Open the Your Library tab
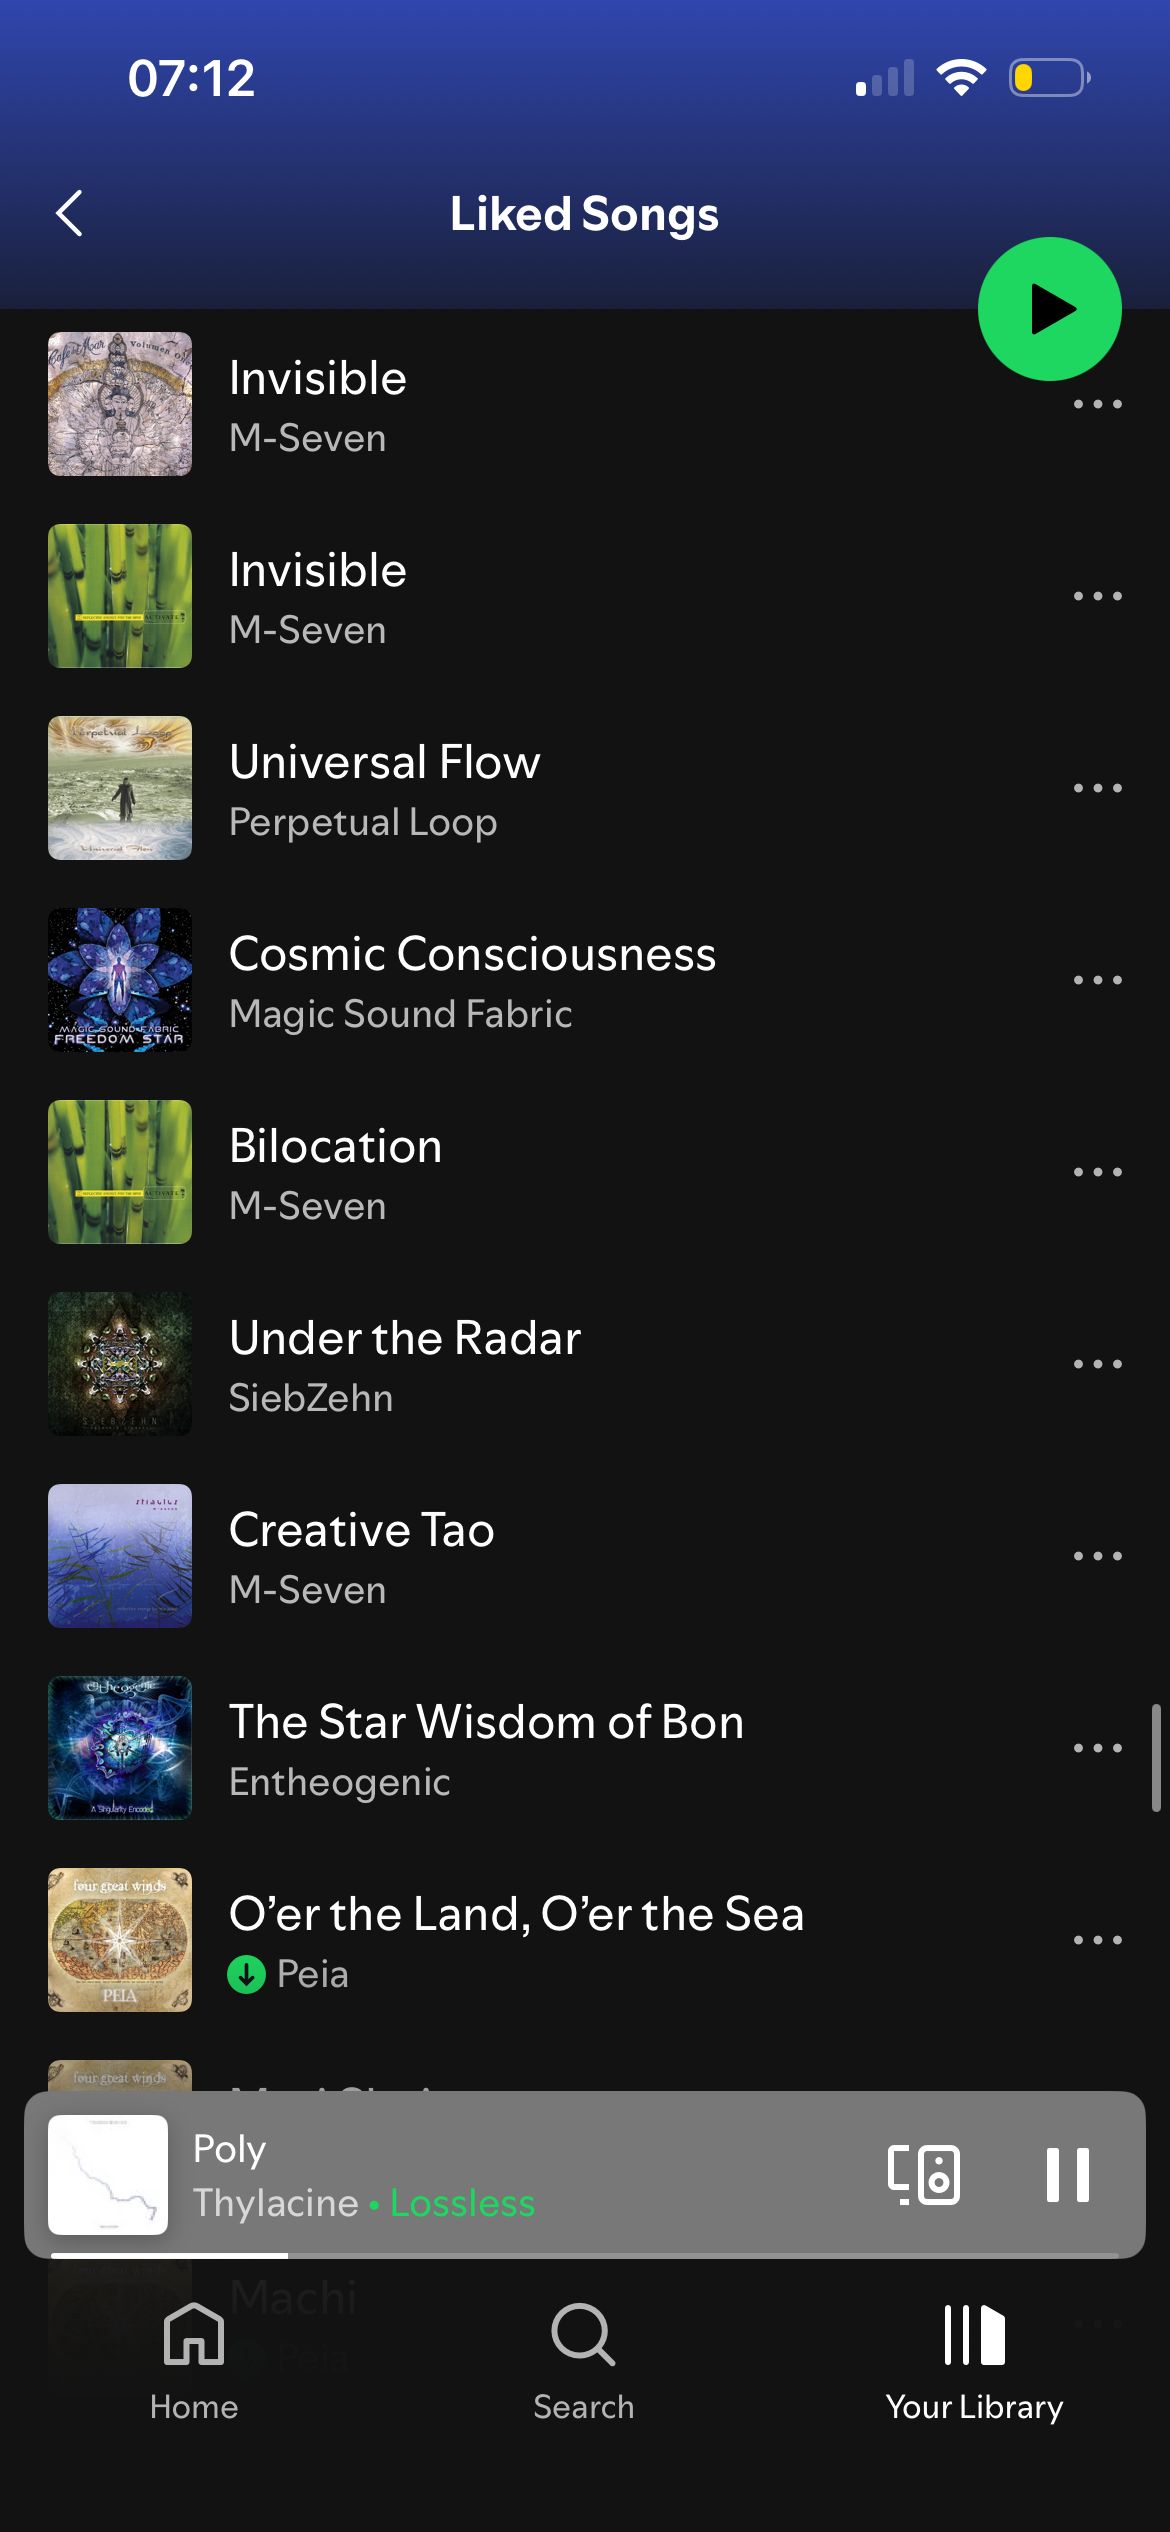1170x2532 pixels. pyautogui.click(x=974, y=2362)
